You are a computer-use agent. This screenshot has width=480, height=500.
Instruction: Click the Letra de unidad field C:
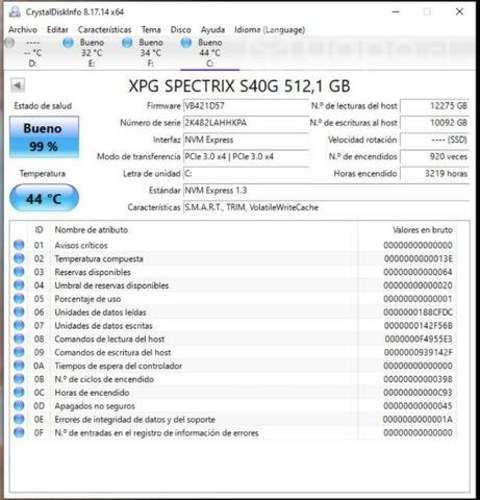coord(246,173)
